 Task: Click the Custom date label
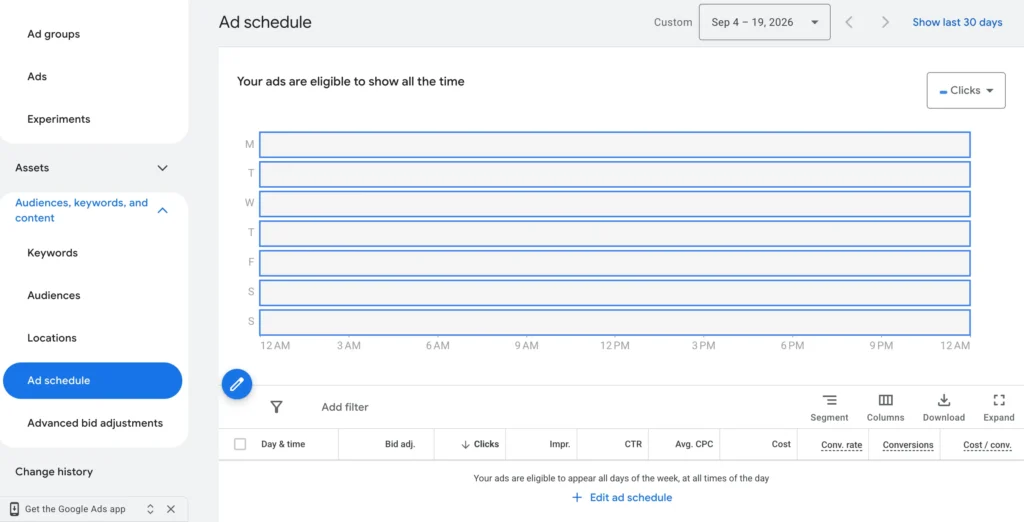click(x=673, y=22)
